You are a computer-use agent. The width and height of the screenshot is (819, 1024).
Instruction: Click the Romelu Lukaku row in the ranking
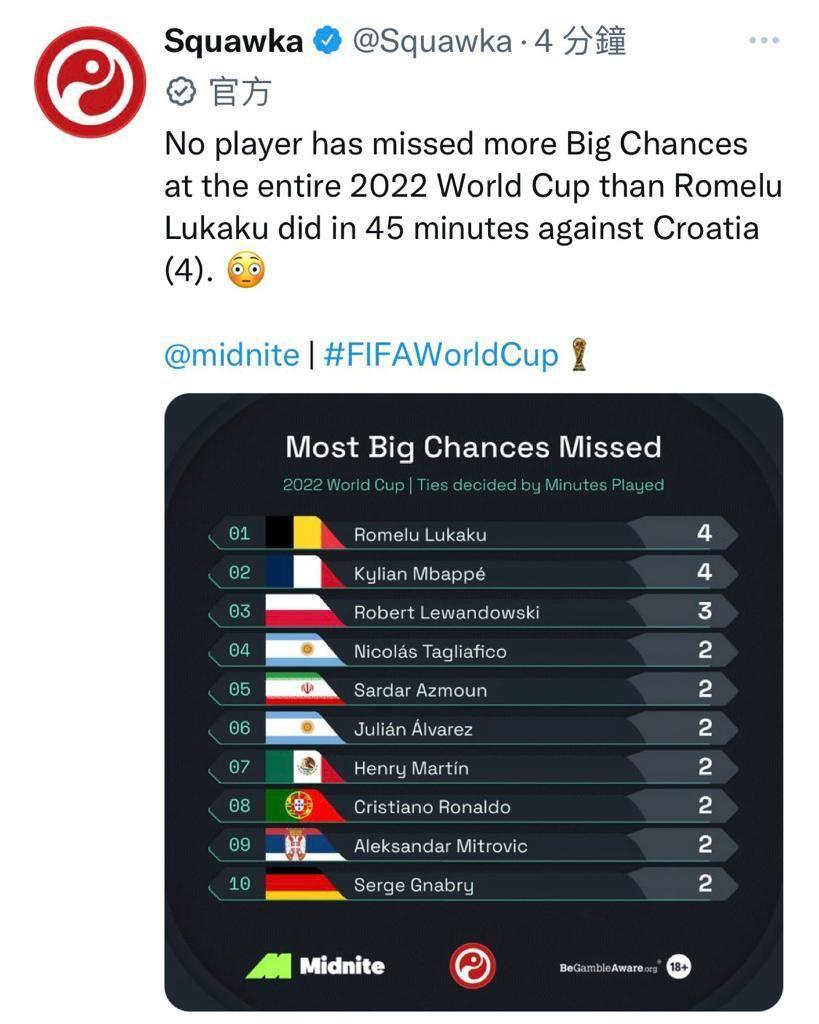point(472,534)
